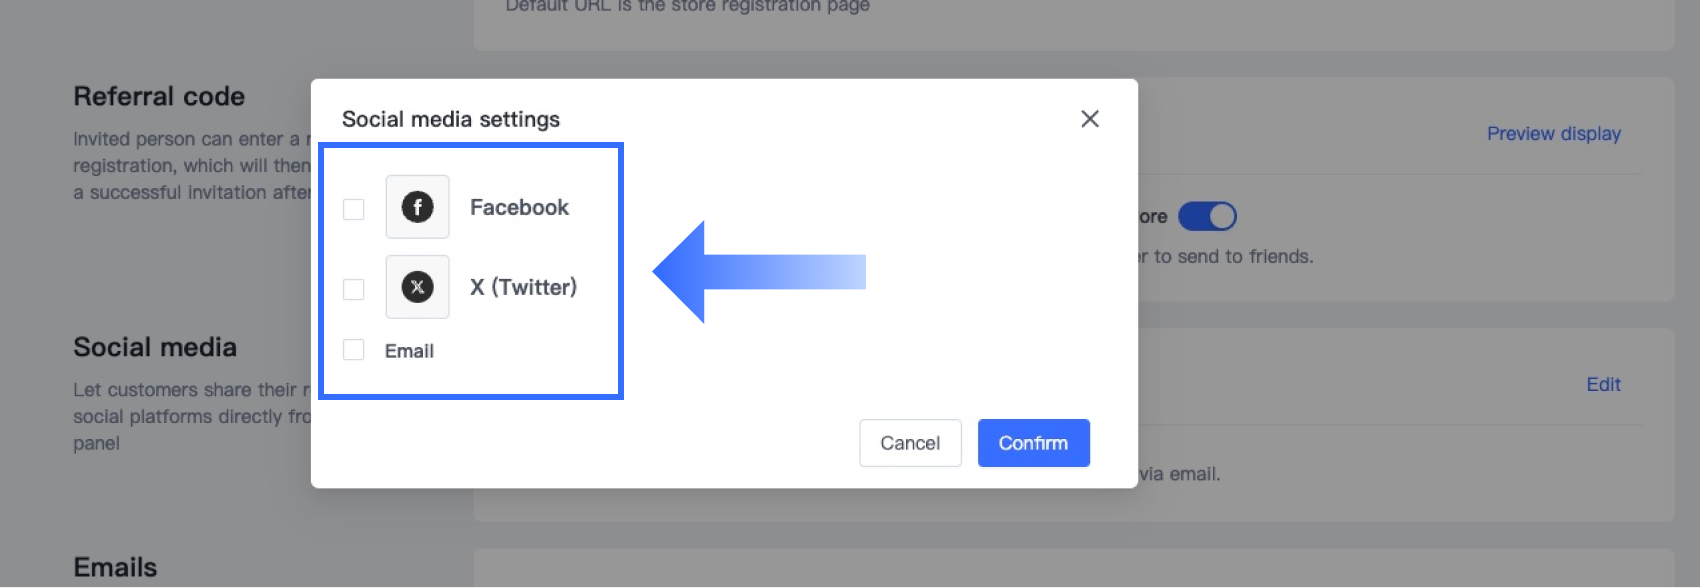Click the Email option label
Image resolution: width=1700 pixels, height=588 pixels.
click(x=409, y=351)
